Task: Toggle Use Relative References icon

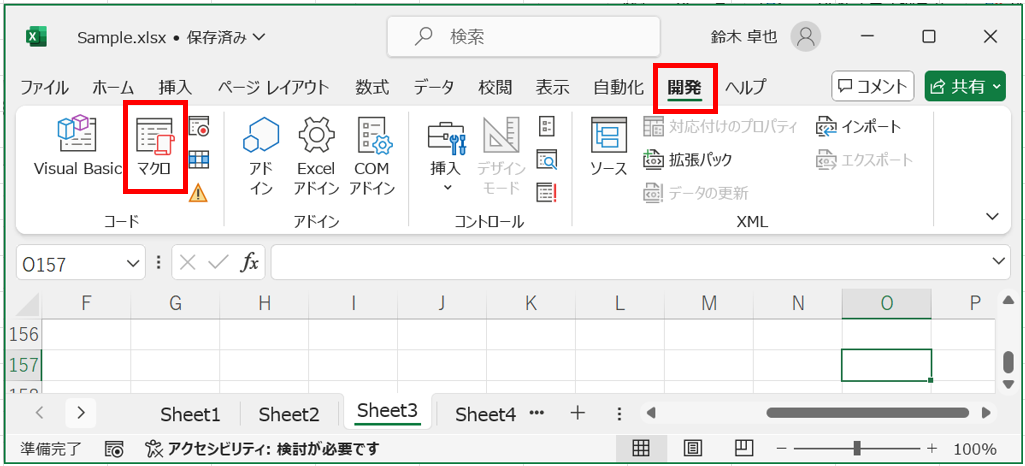Action: pos(199,159)
